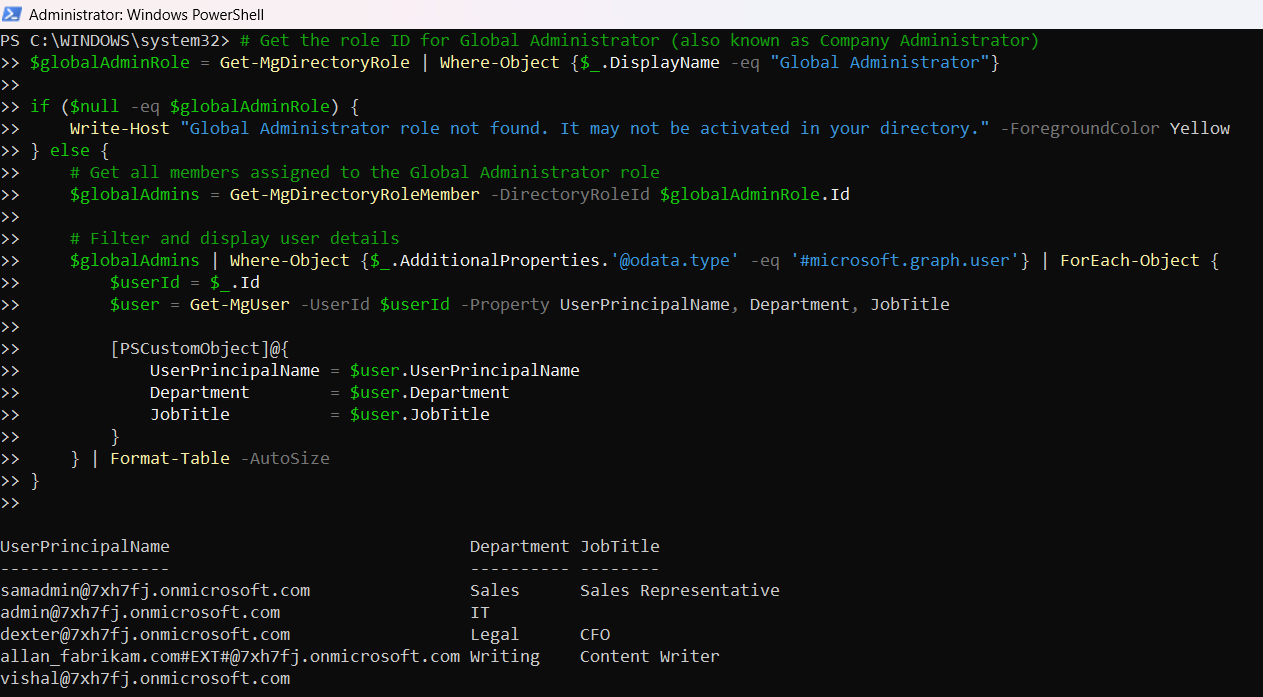The height and width of the screenshot is (697, 1263).
Task: Click the Write-Host command in the script
Action: (119, 128)
